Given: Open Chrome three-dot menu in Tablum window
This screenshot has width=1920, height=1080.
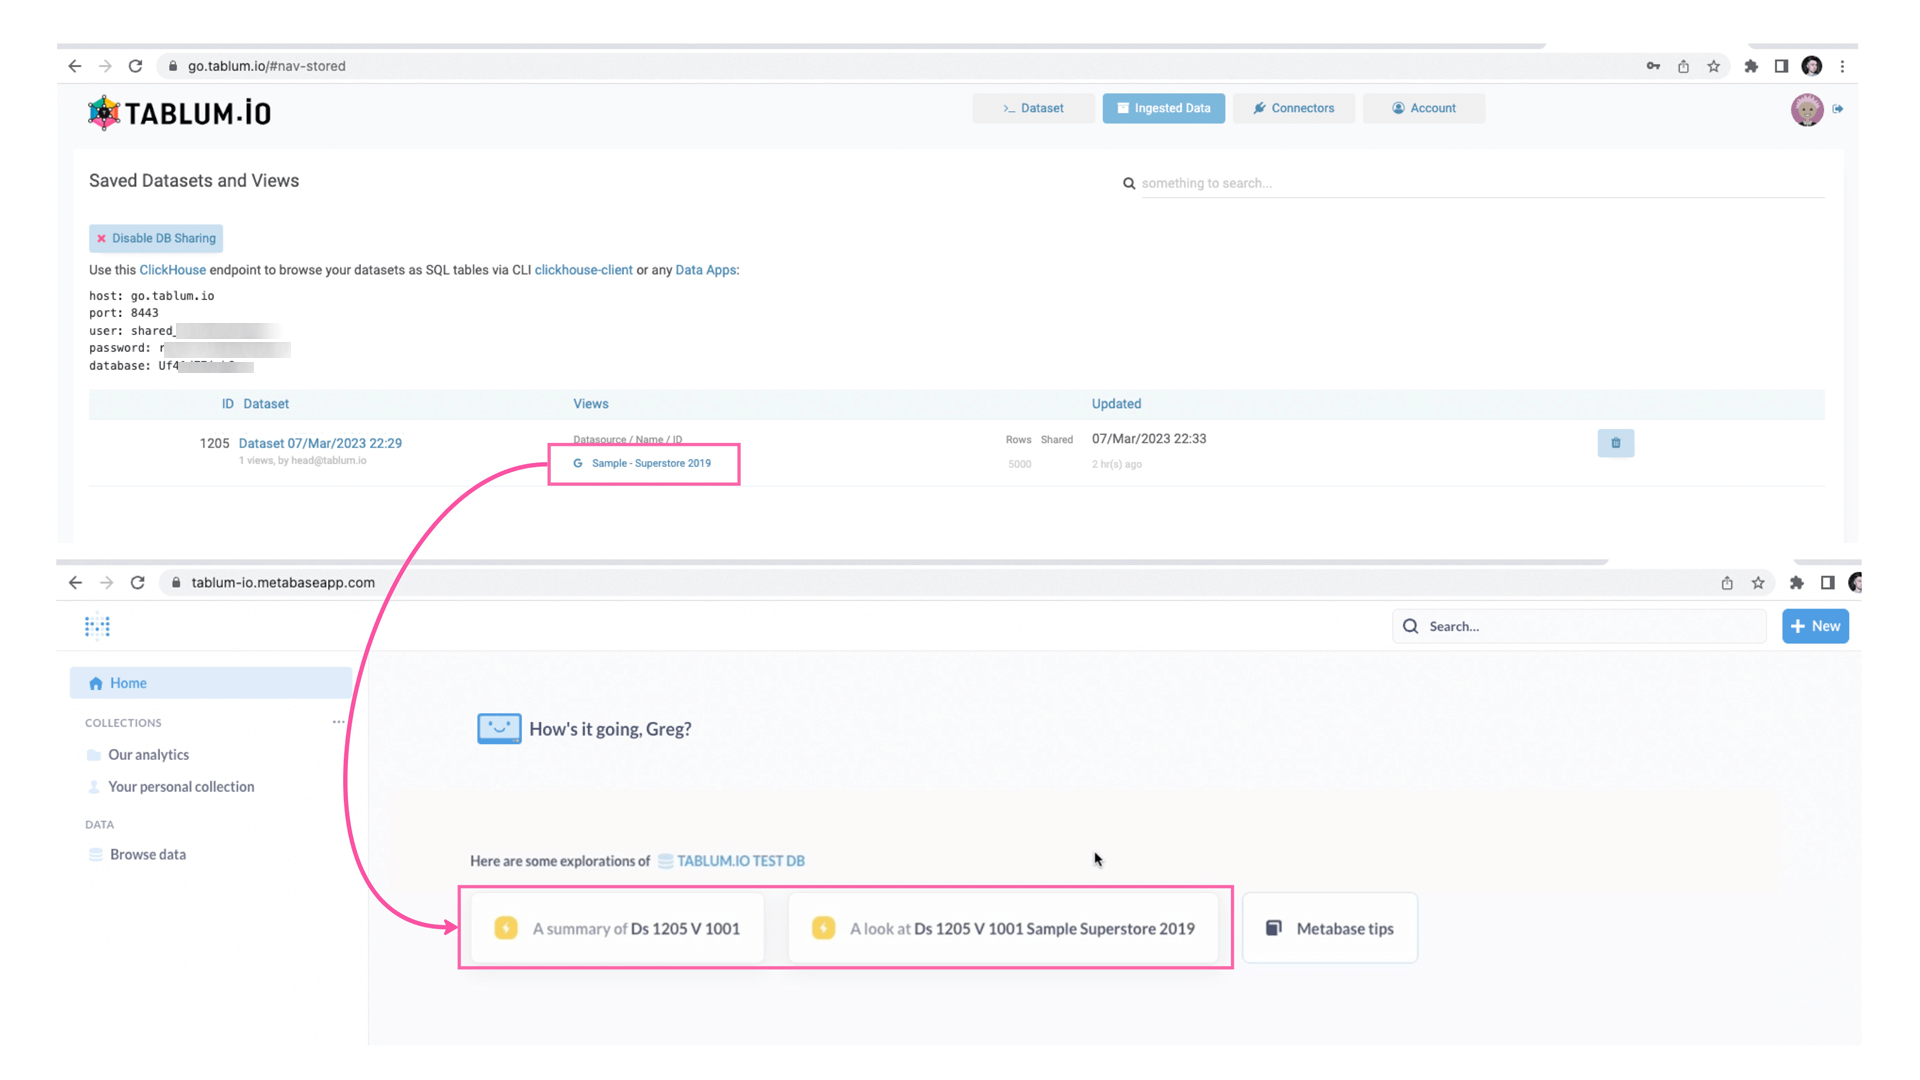Looking at the screenshot, I should point(1842,66).
